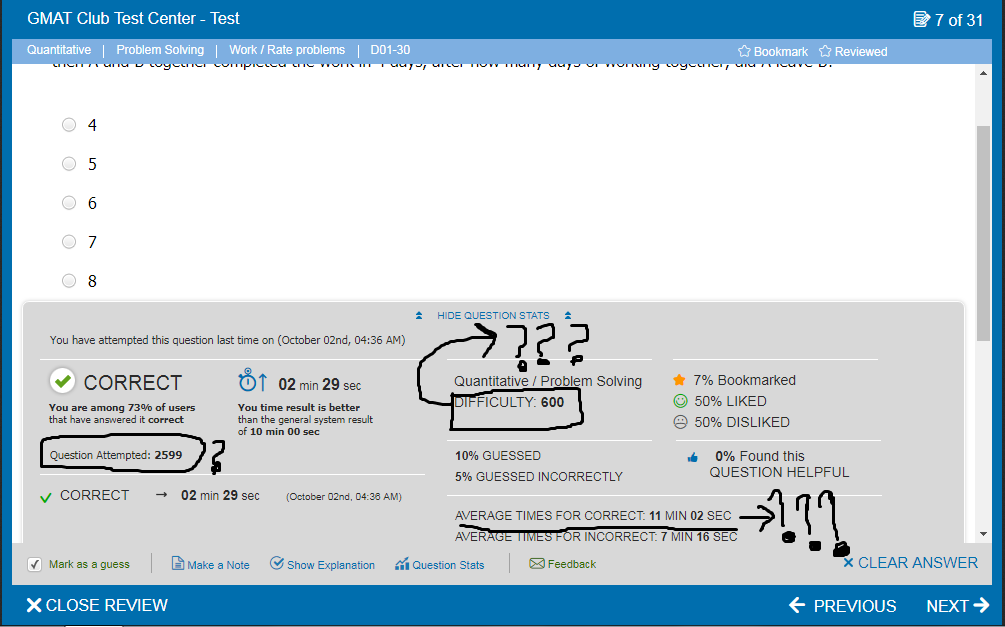Click the vertical scrollbar thumb

[983, 233]
